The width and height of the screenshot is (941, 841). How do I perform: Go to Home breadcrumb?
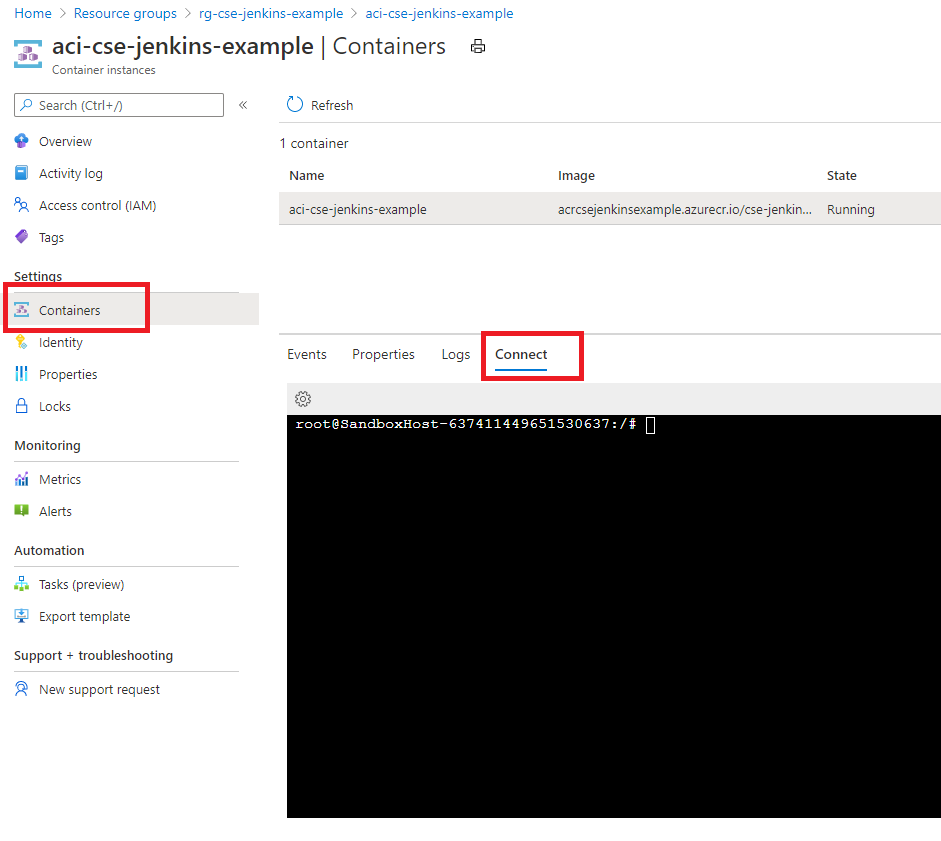tap(33, 13)
